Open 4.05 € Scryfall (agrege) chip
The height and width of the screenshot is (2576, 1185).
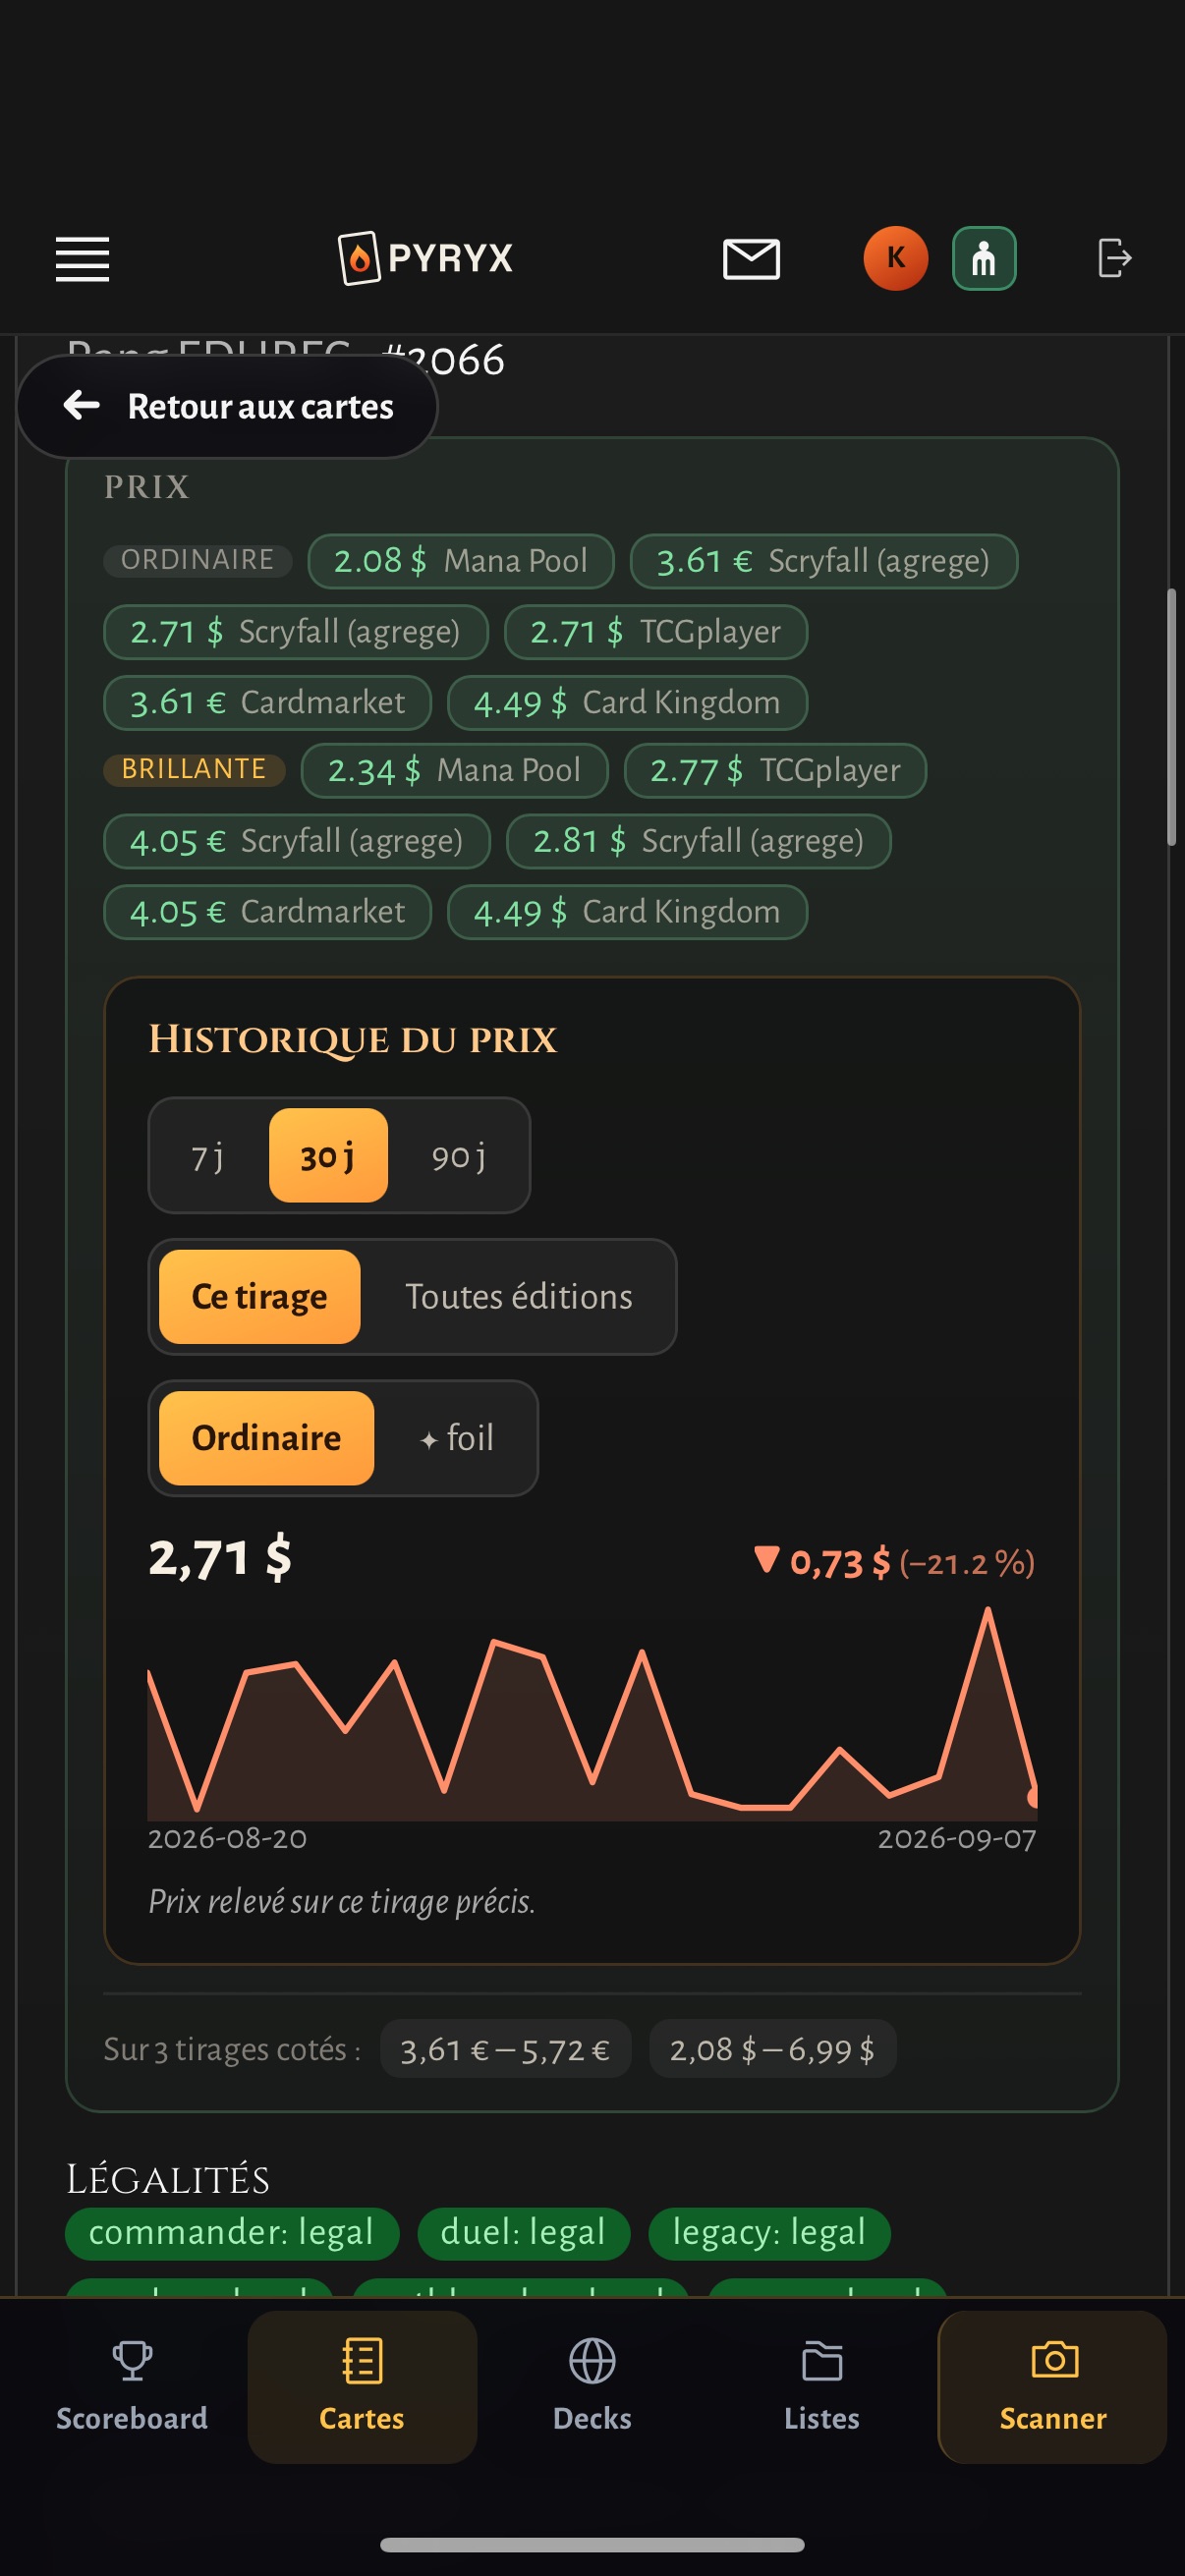[297, 841]
